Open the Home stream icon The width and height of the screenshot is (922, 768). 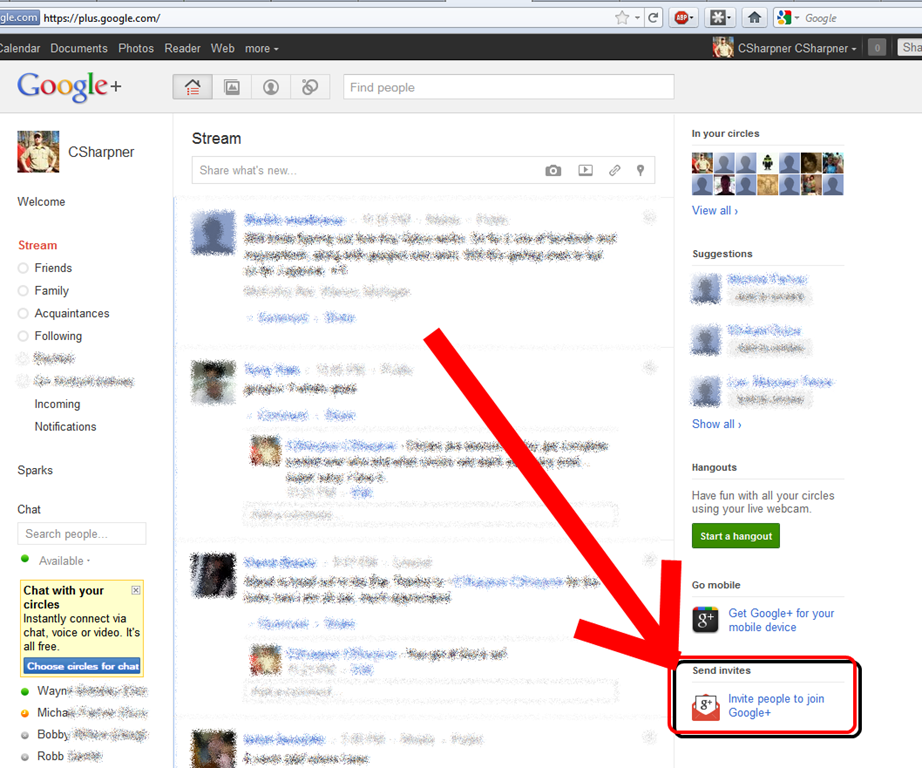tap(192, 87)
